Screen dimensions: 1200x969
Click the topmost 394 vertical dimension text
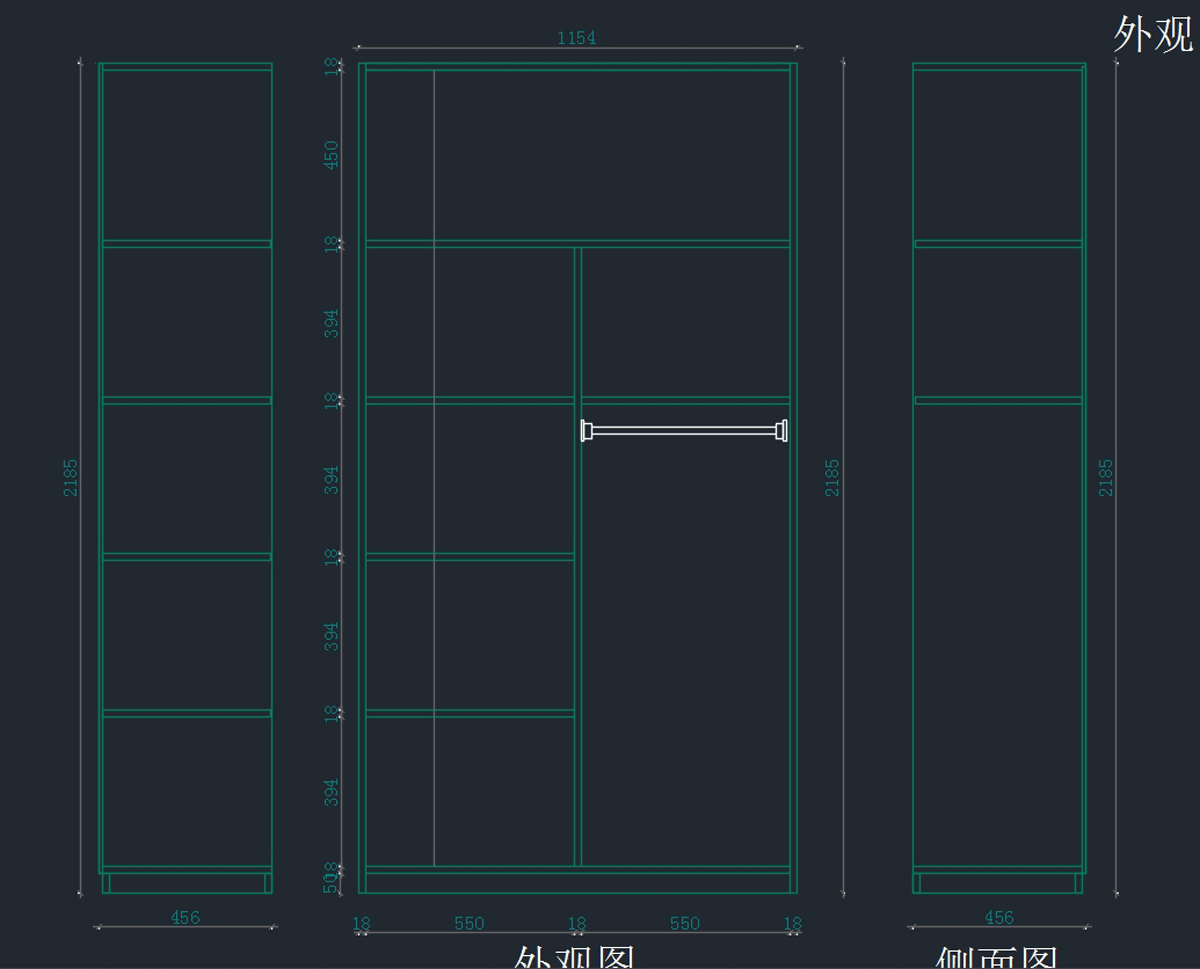click(x=331, y=322)
